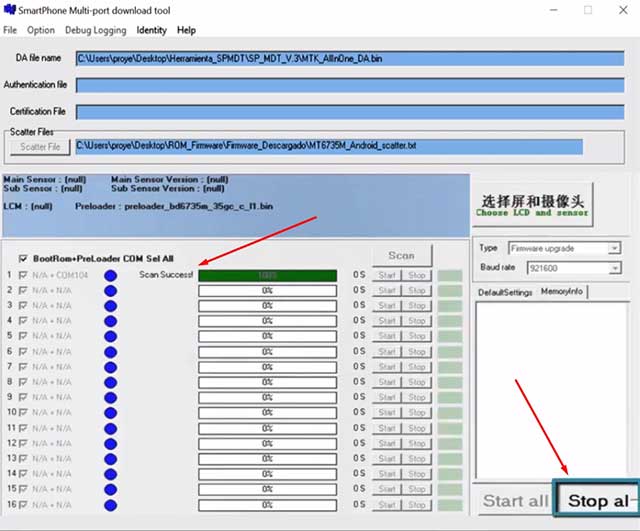Click Stop button for port 7
The image size is (640, 531).
pyautogui.click(x=417, y=367)
